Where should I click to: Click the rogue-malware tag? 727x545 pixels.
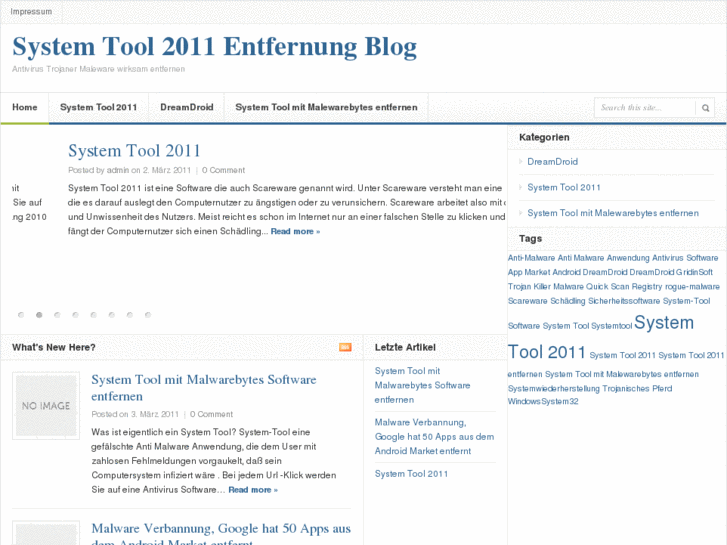point(692,287)
